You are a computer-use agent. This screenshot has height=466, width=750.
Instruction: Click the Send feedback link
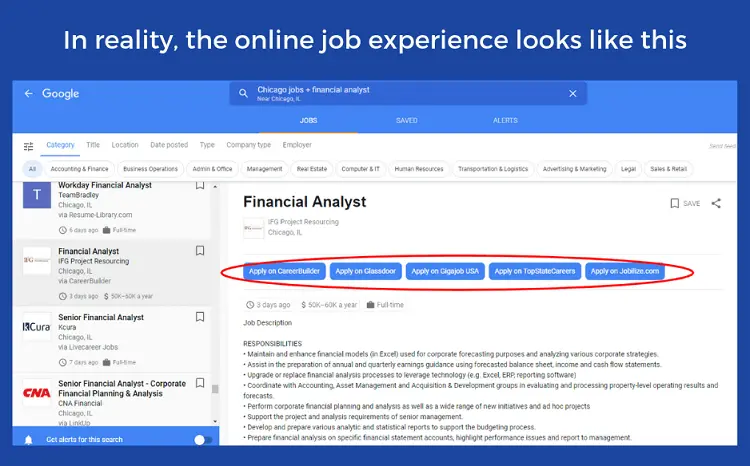(x=722, y=146)
